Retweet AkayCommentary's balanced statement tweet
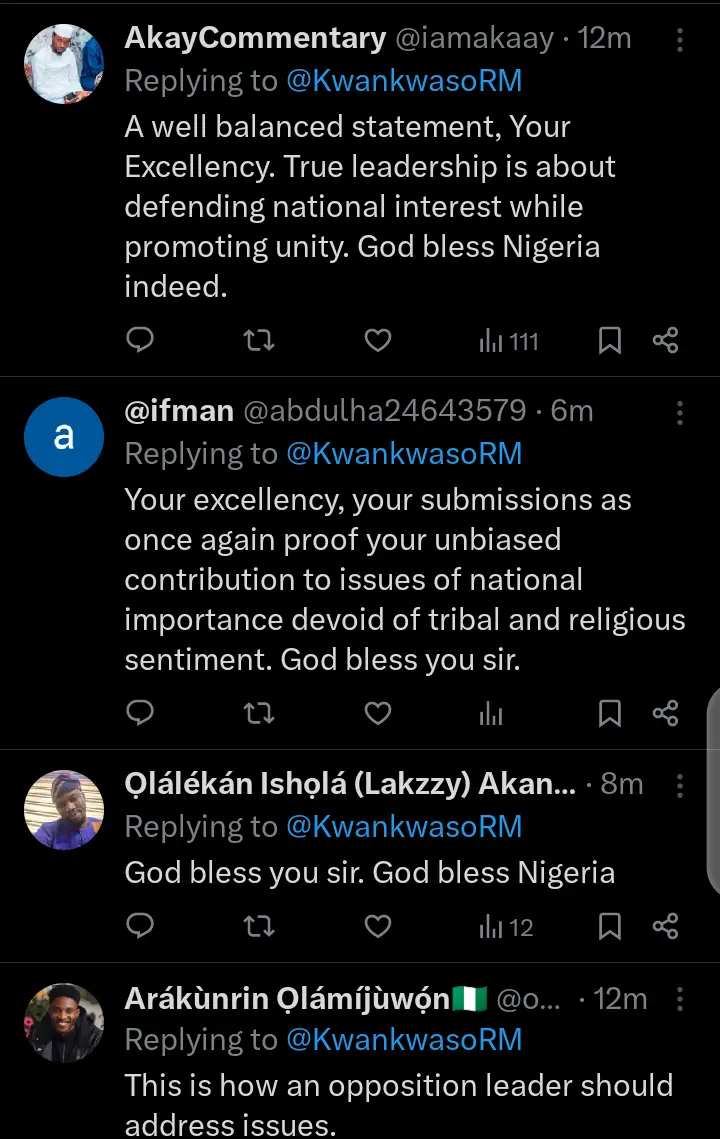The image size is (720, 1139). point(259,341)
